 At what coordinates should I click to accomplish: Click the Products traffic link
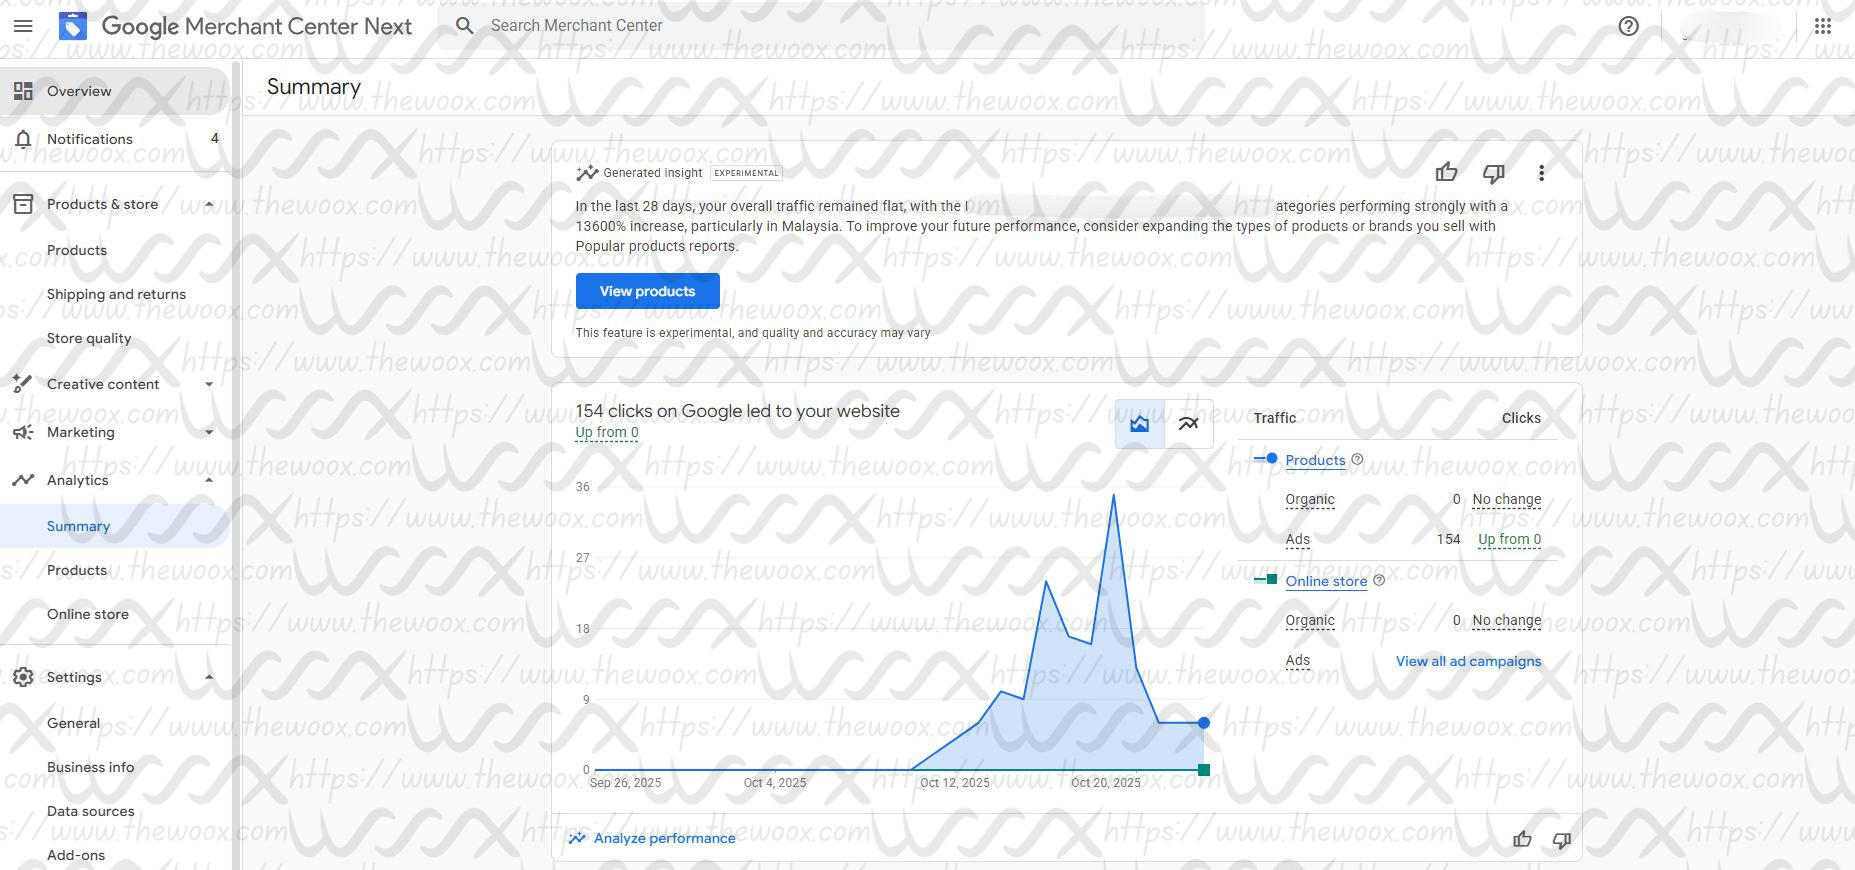(x=1315, y=460)
